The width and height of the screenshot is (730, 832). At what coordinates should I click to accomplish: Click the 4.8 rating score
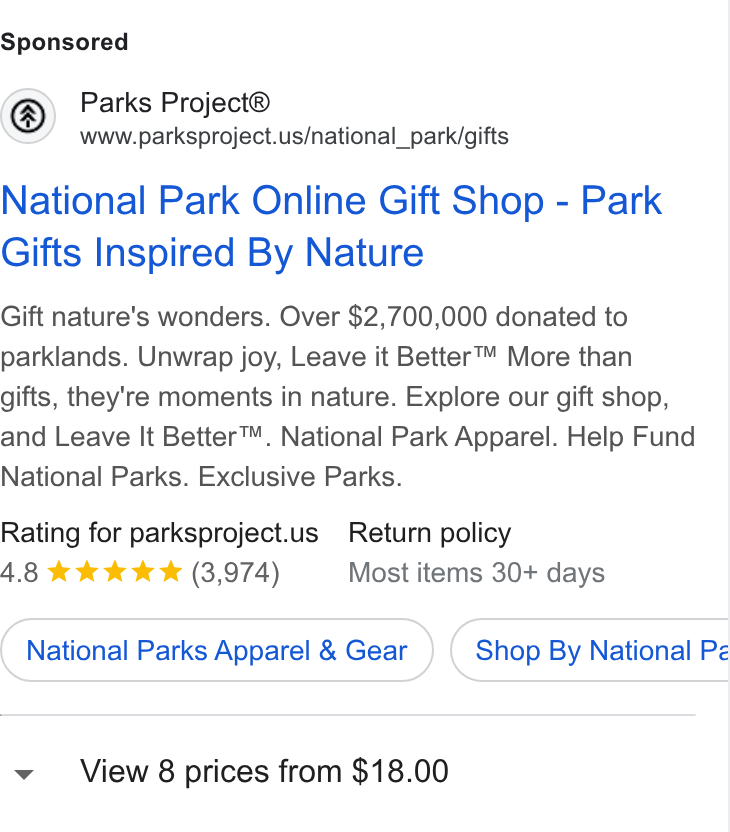point(19,573)
